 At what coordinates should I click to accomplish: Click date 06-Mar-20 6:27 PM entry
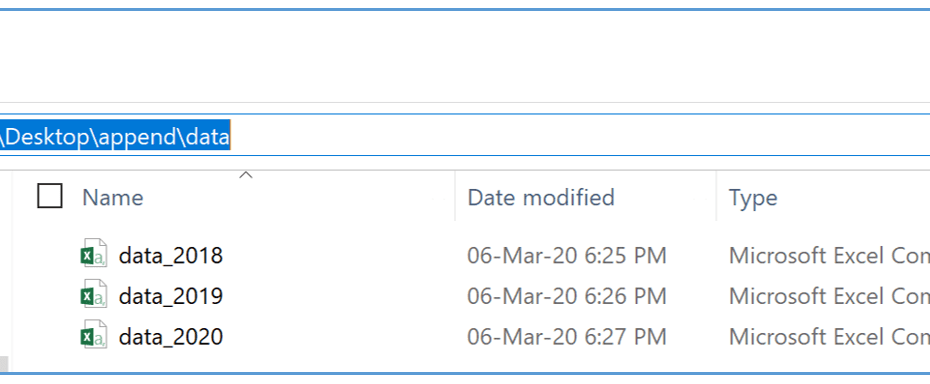tap(566, 337)
